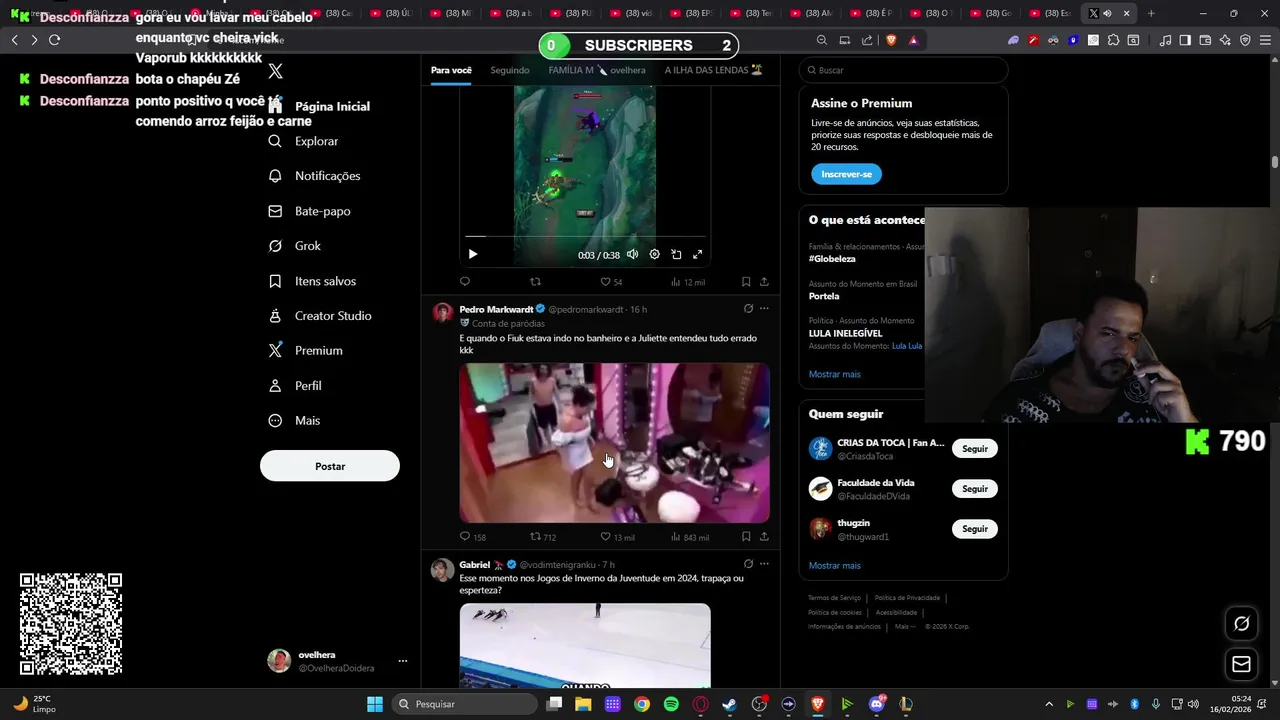
Task: Open the Fiuk and Juliette video thumbnail
Action: pos(614,442)
